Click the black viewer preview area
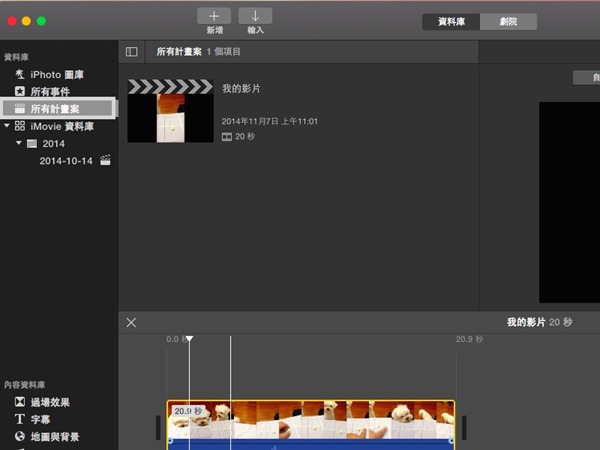Image resolution: width=600 pixels, height=450 pixels. [569, 202]
